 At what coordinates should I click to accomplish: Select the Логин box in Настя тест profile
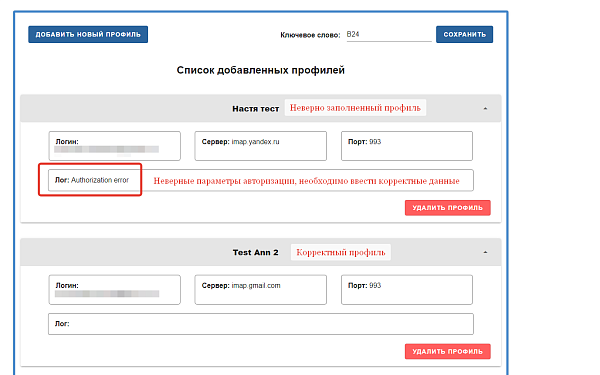(114, 146)
